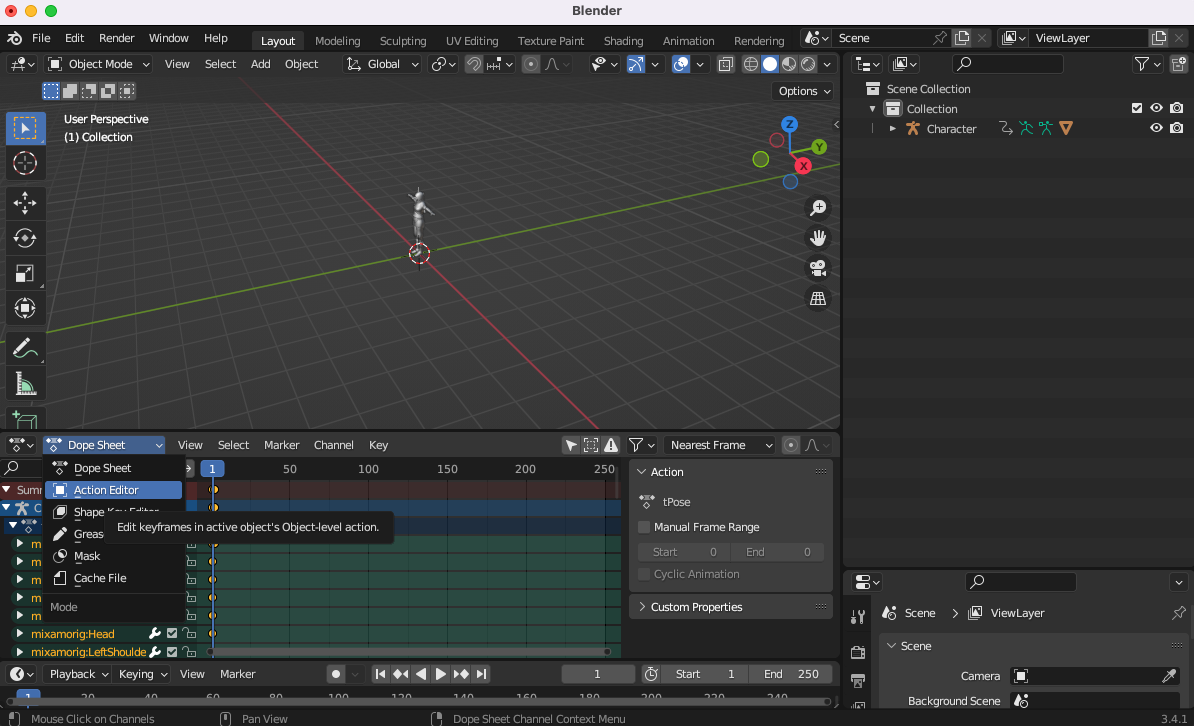
Task: Disable Character in renders camera icon
Action: (x=1176, y=128)
